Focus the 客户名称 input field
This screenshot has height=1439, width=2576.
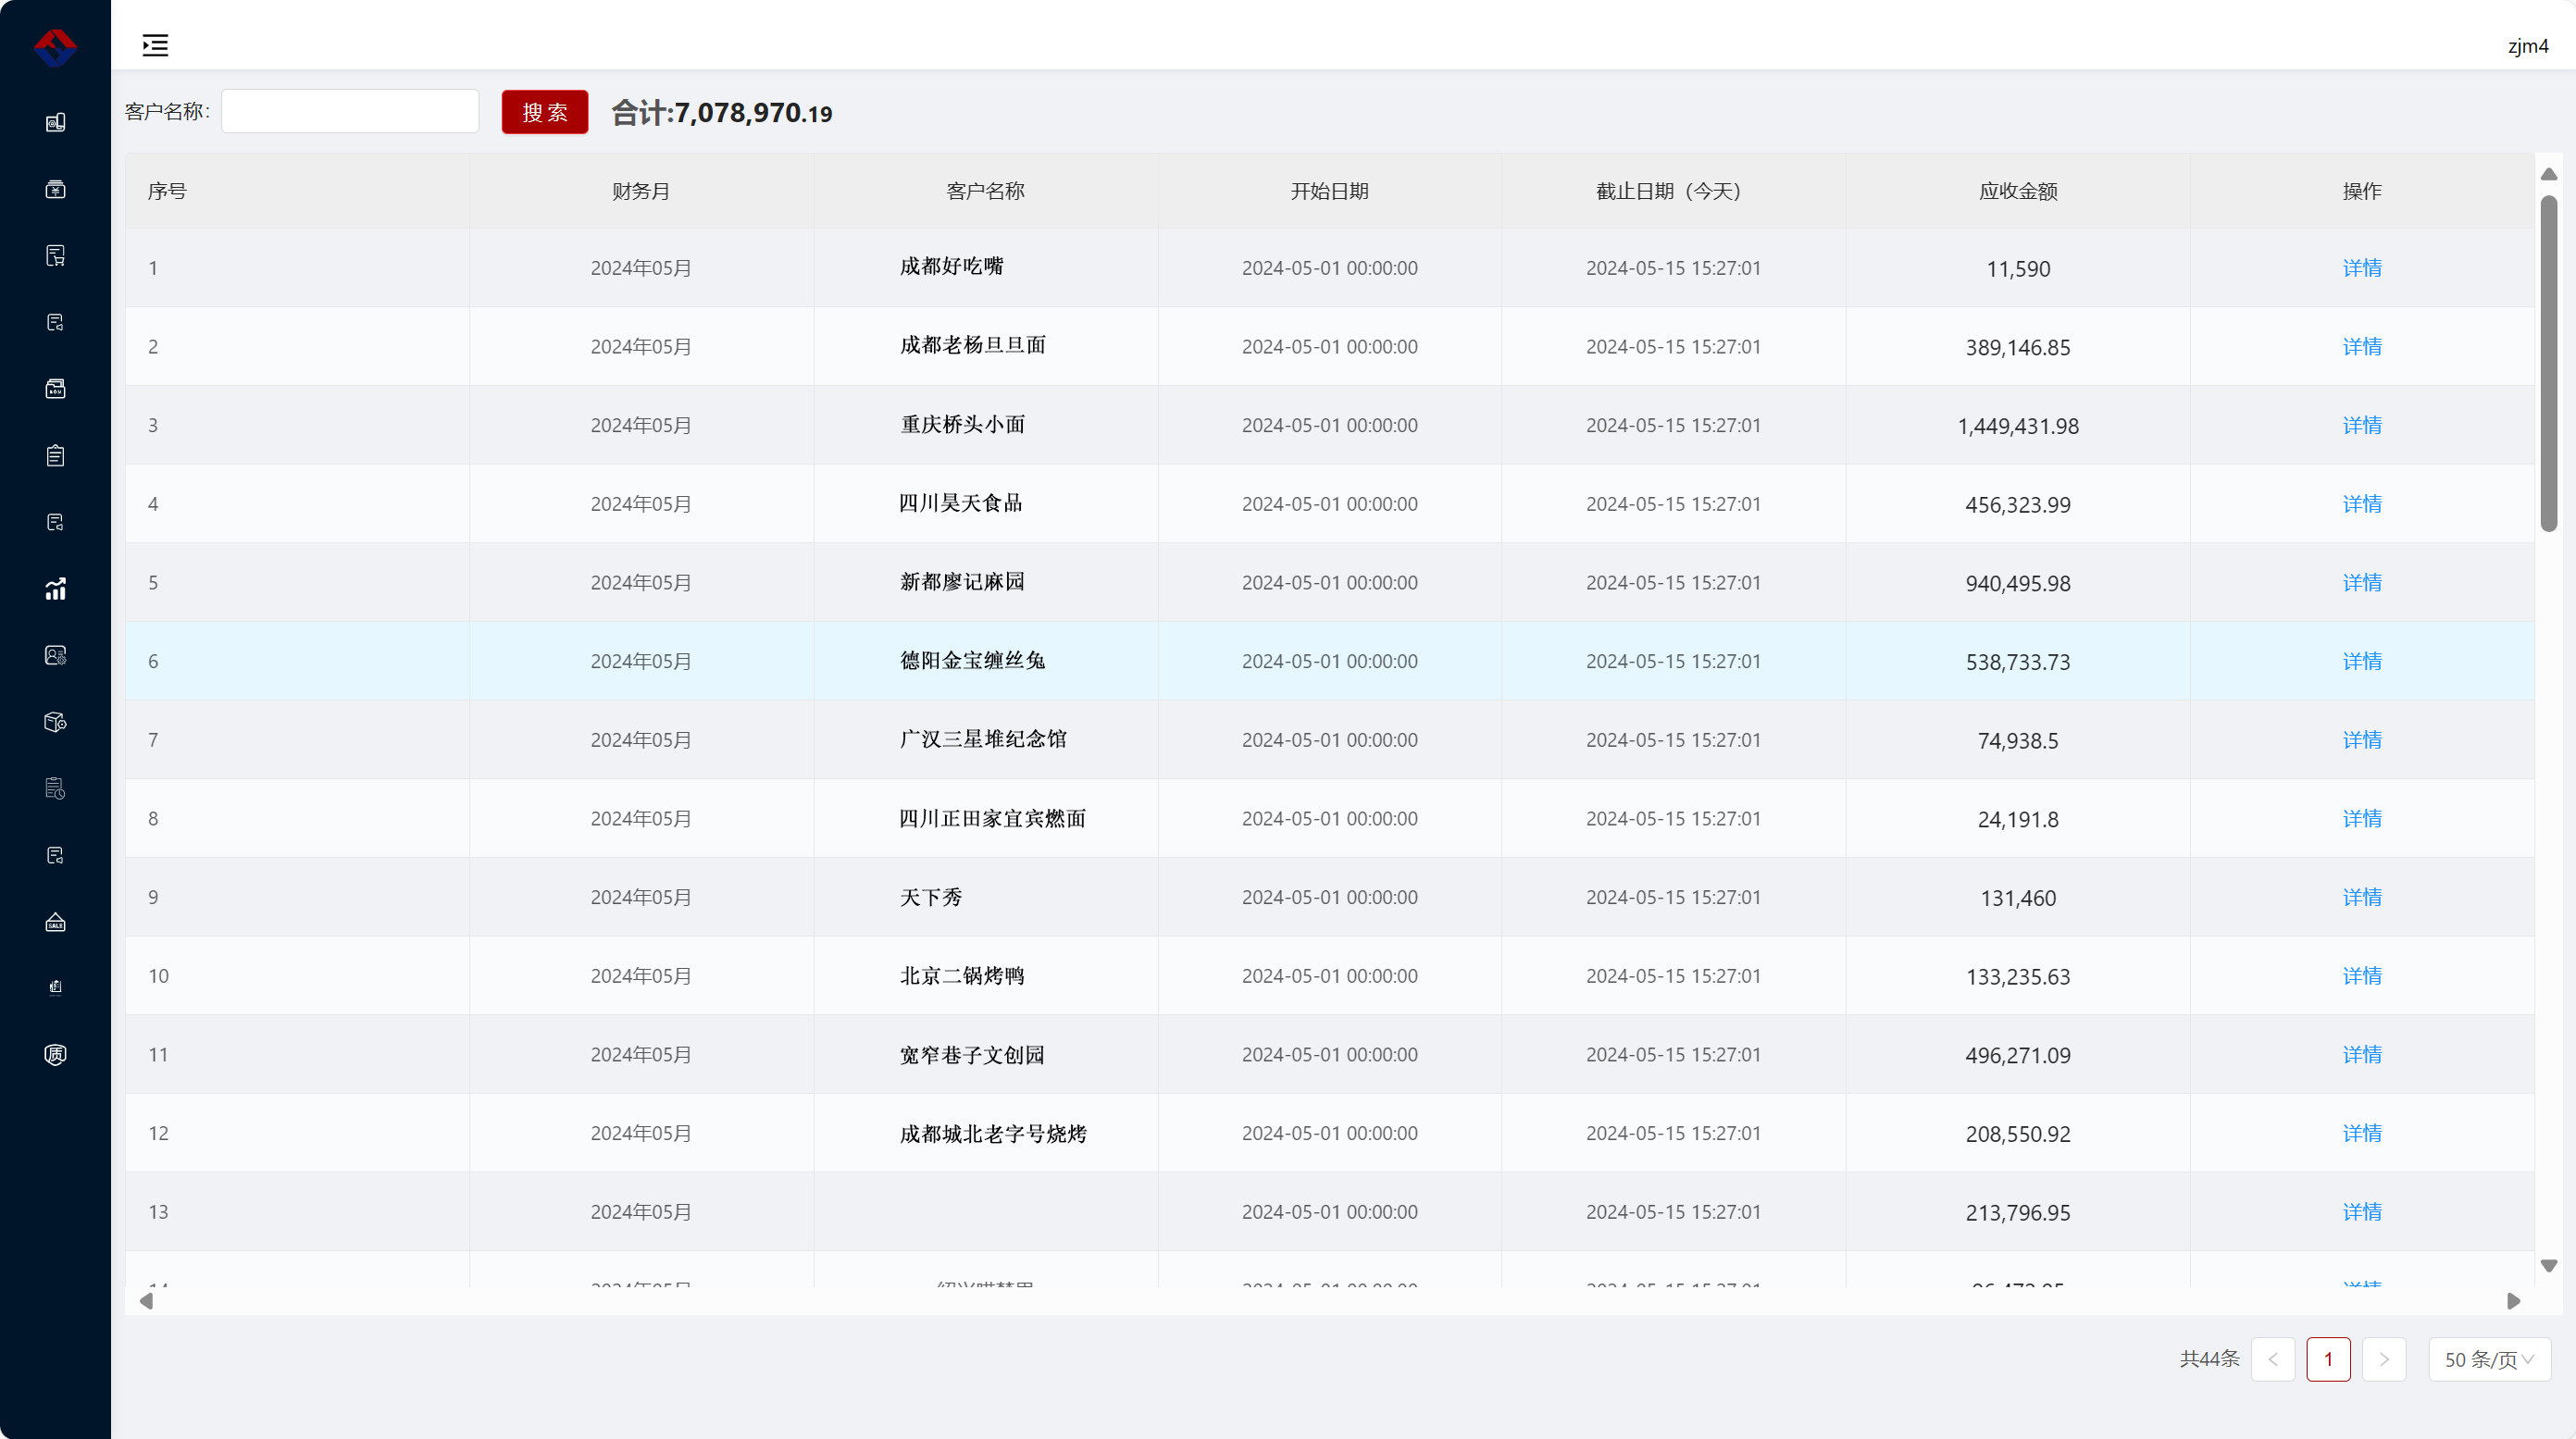coord(350,111)
